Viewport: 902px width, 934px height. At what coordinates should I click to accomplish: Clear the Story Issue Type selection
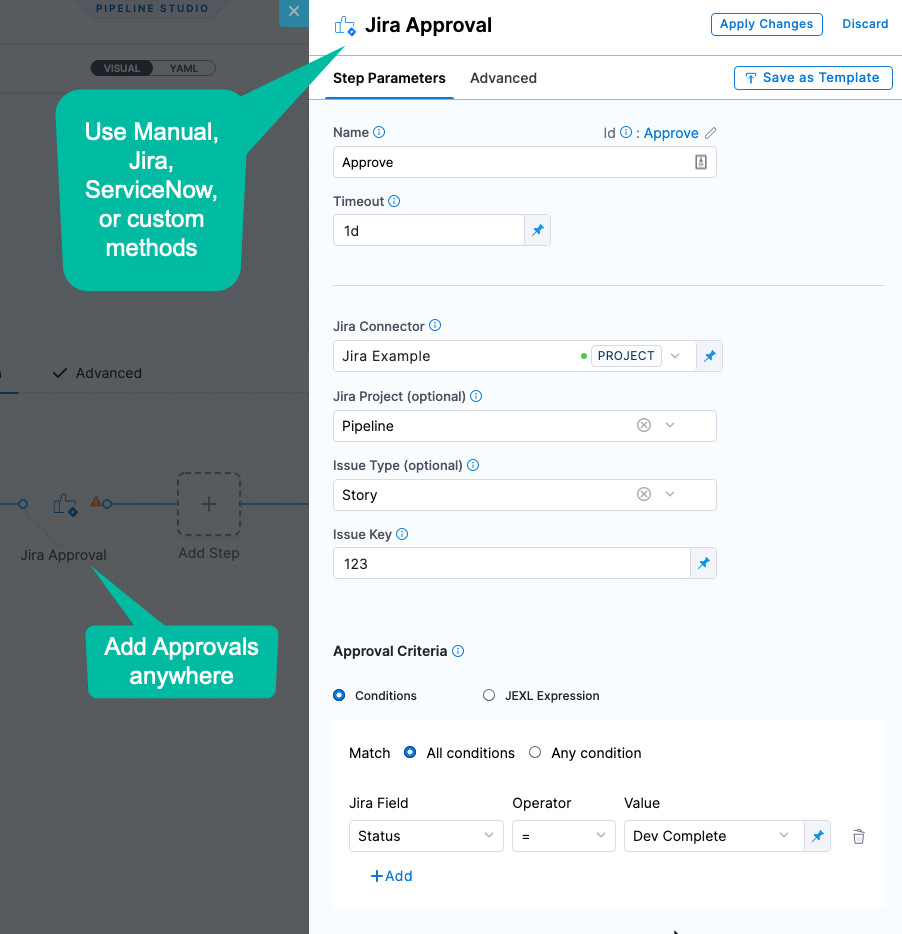644,495
